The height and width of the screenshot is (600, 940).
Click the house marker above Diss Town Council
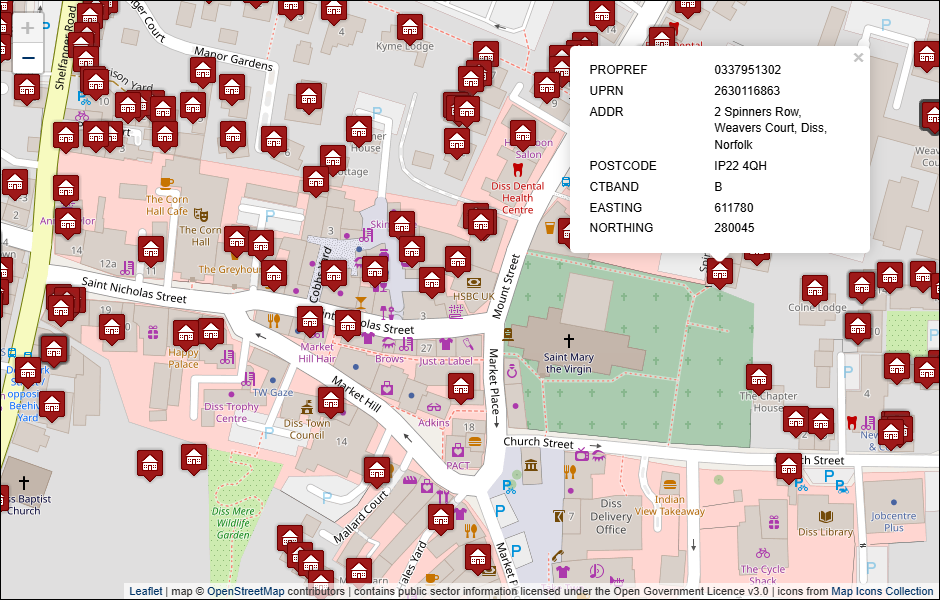[x=330, y=400]
